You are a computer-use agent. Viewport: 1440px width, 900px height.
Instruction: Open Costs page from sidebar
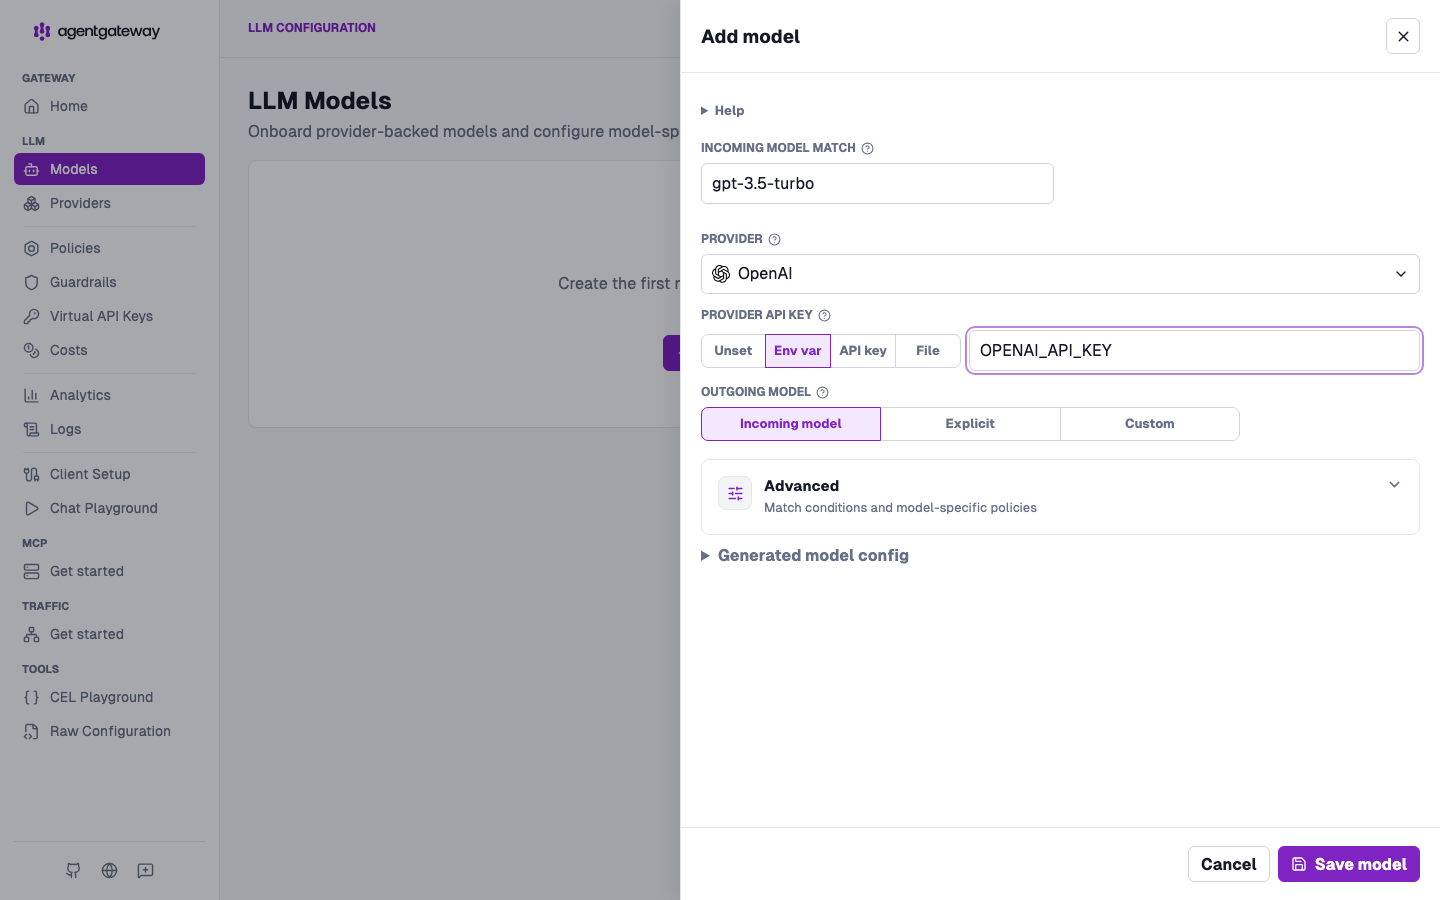109,350
